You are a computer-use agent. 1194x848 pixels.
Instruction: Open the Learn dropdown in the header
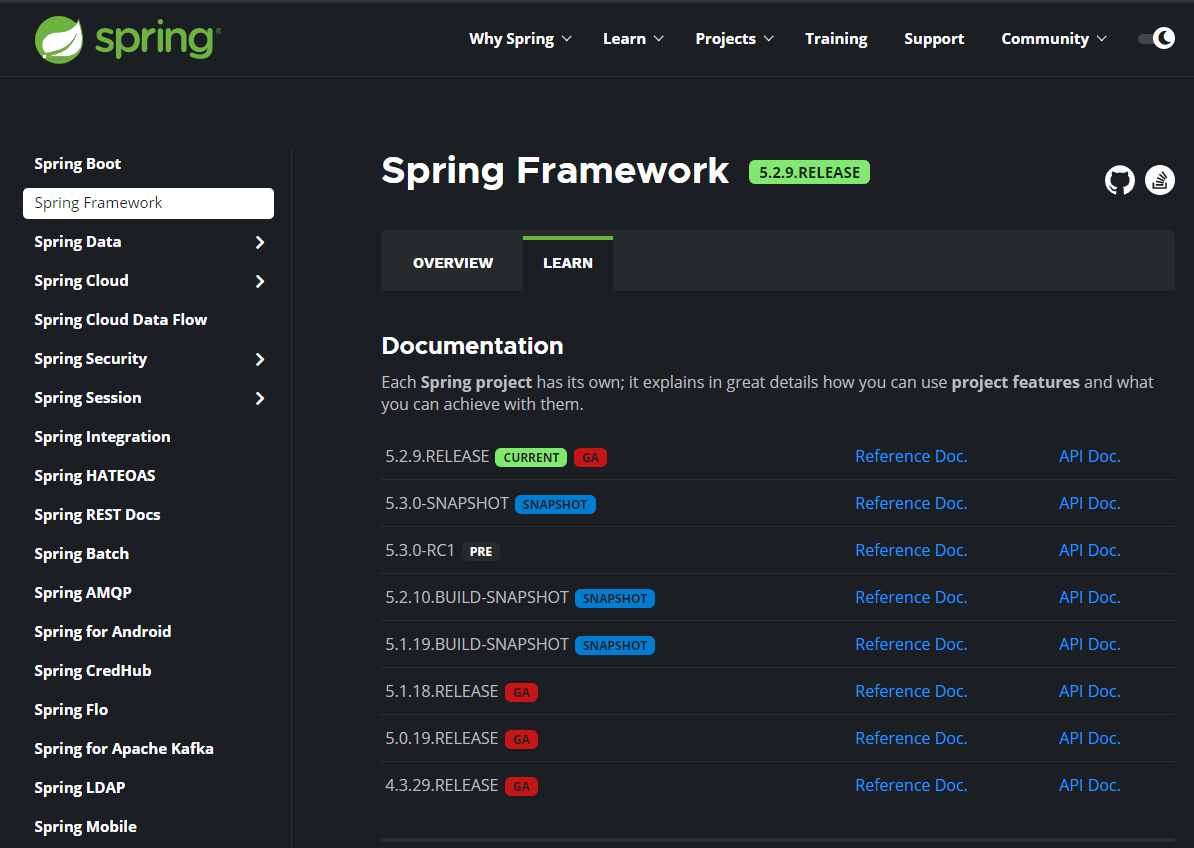[x=633, y=39]
